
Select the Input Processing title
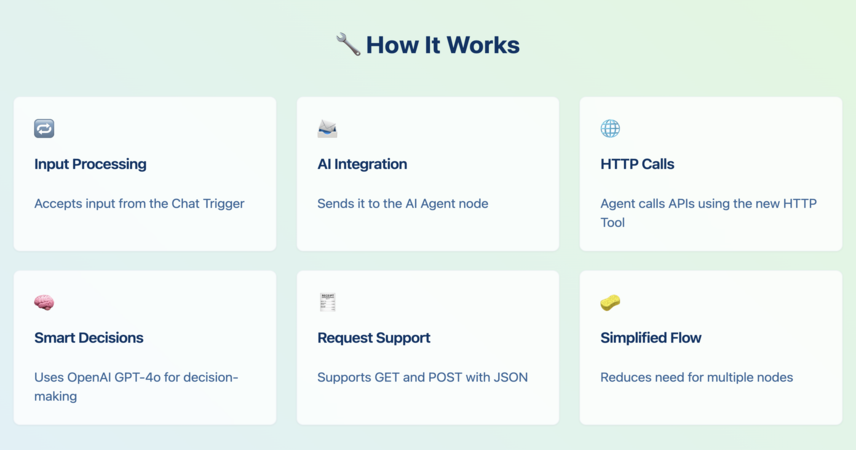pyautogui.click(x=90, y=164)
